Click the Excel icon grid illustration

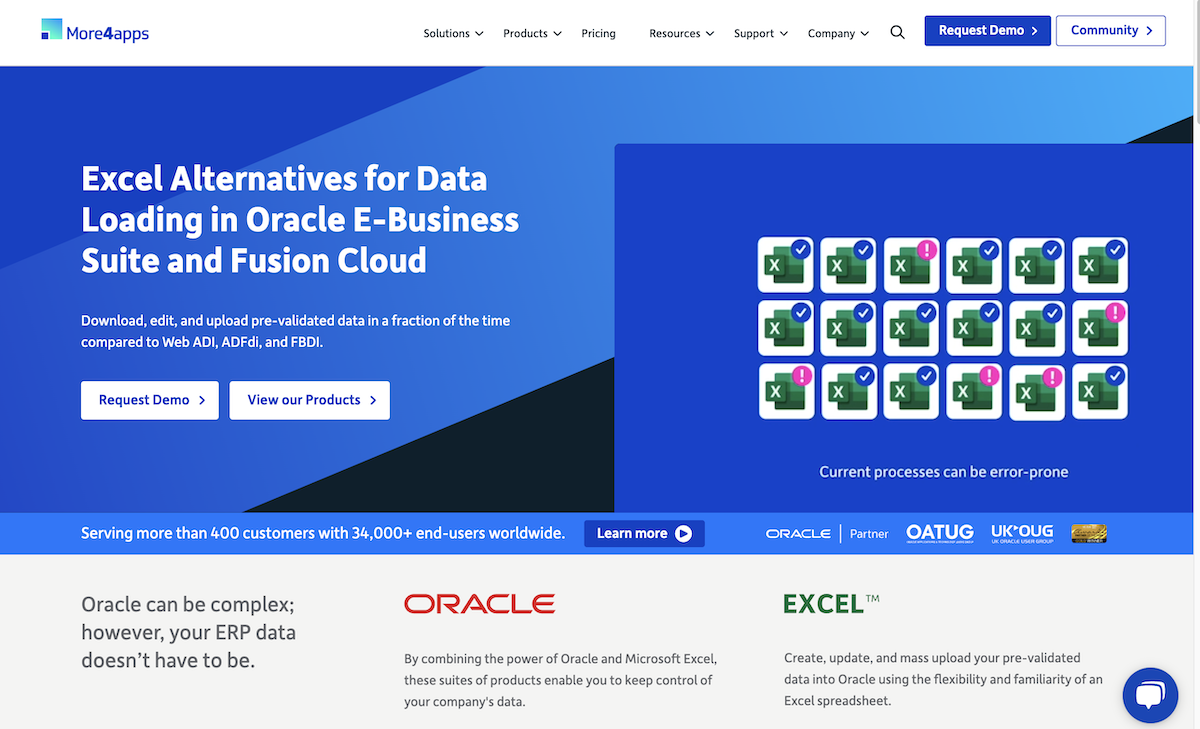(x=942, y=328)
